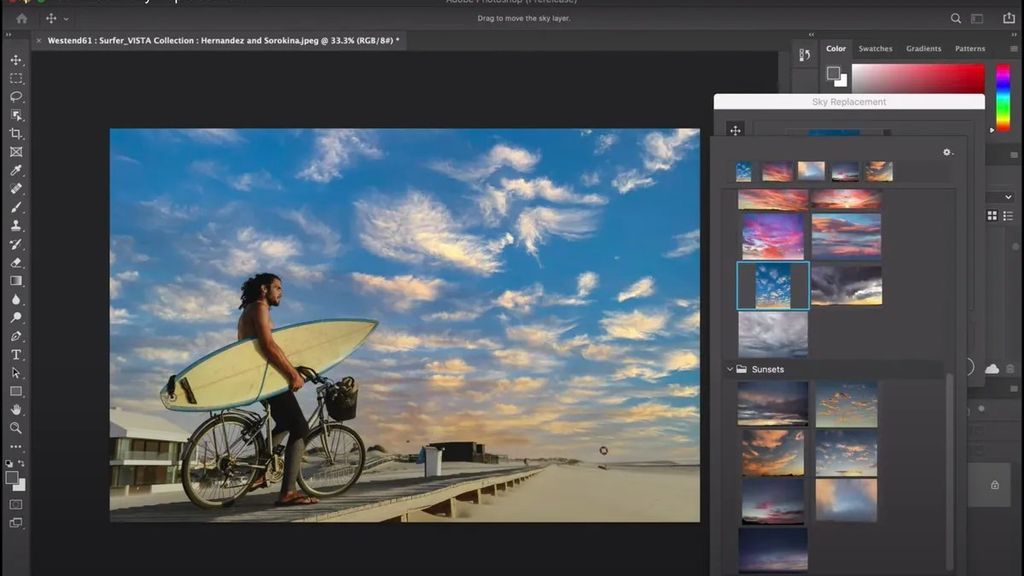
Task: Select the Crop tool
Action: [15, 133]
